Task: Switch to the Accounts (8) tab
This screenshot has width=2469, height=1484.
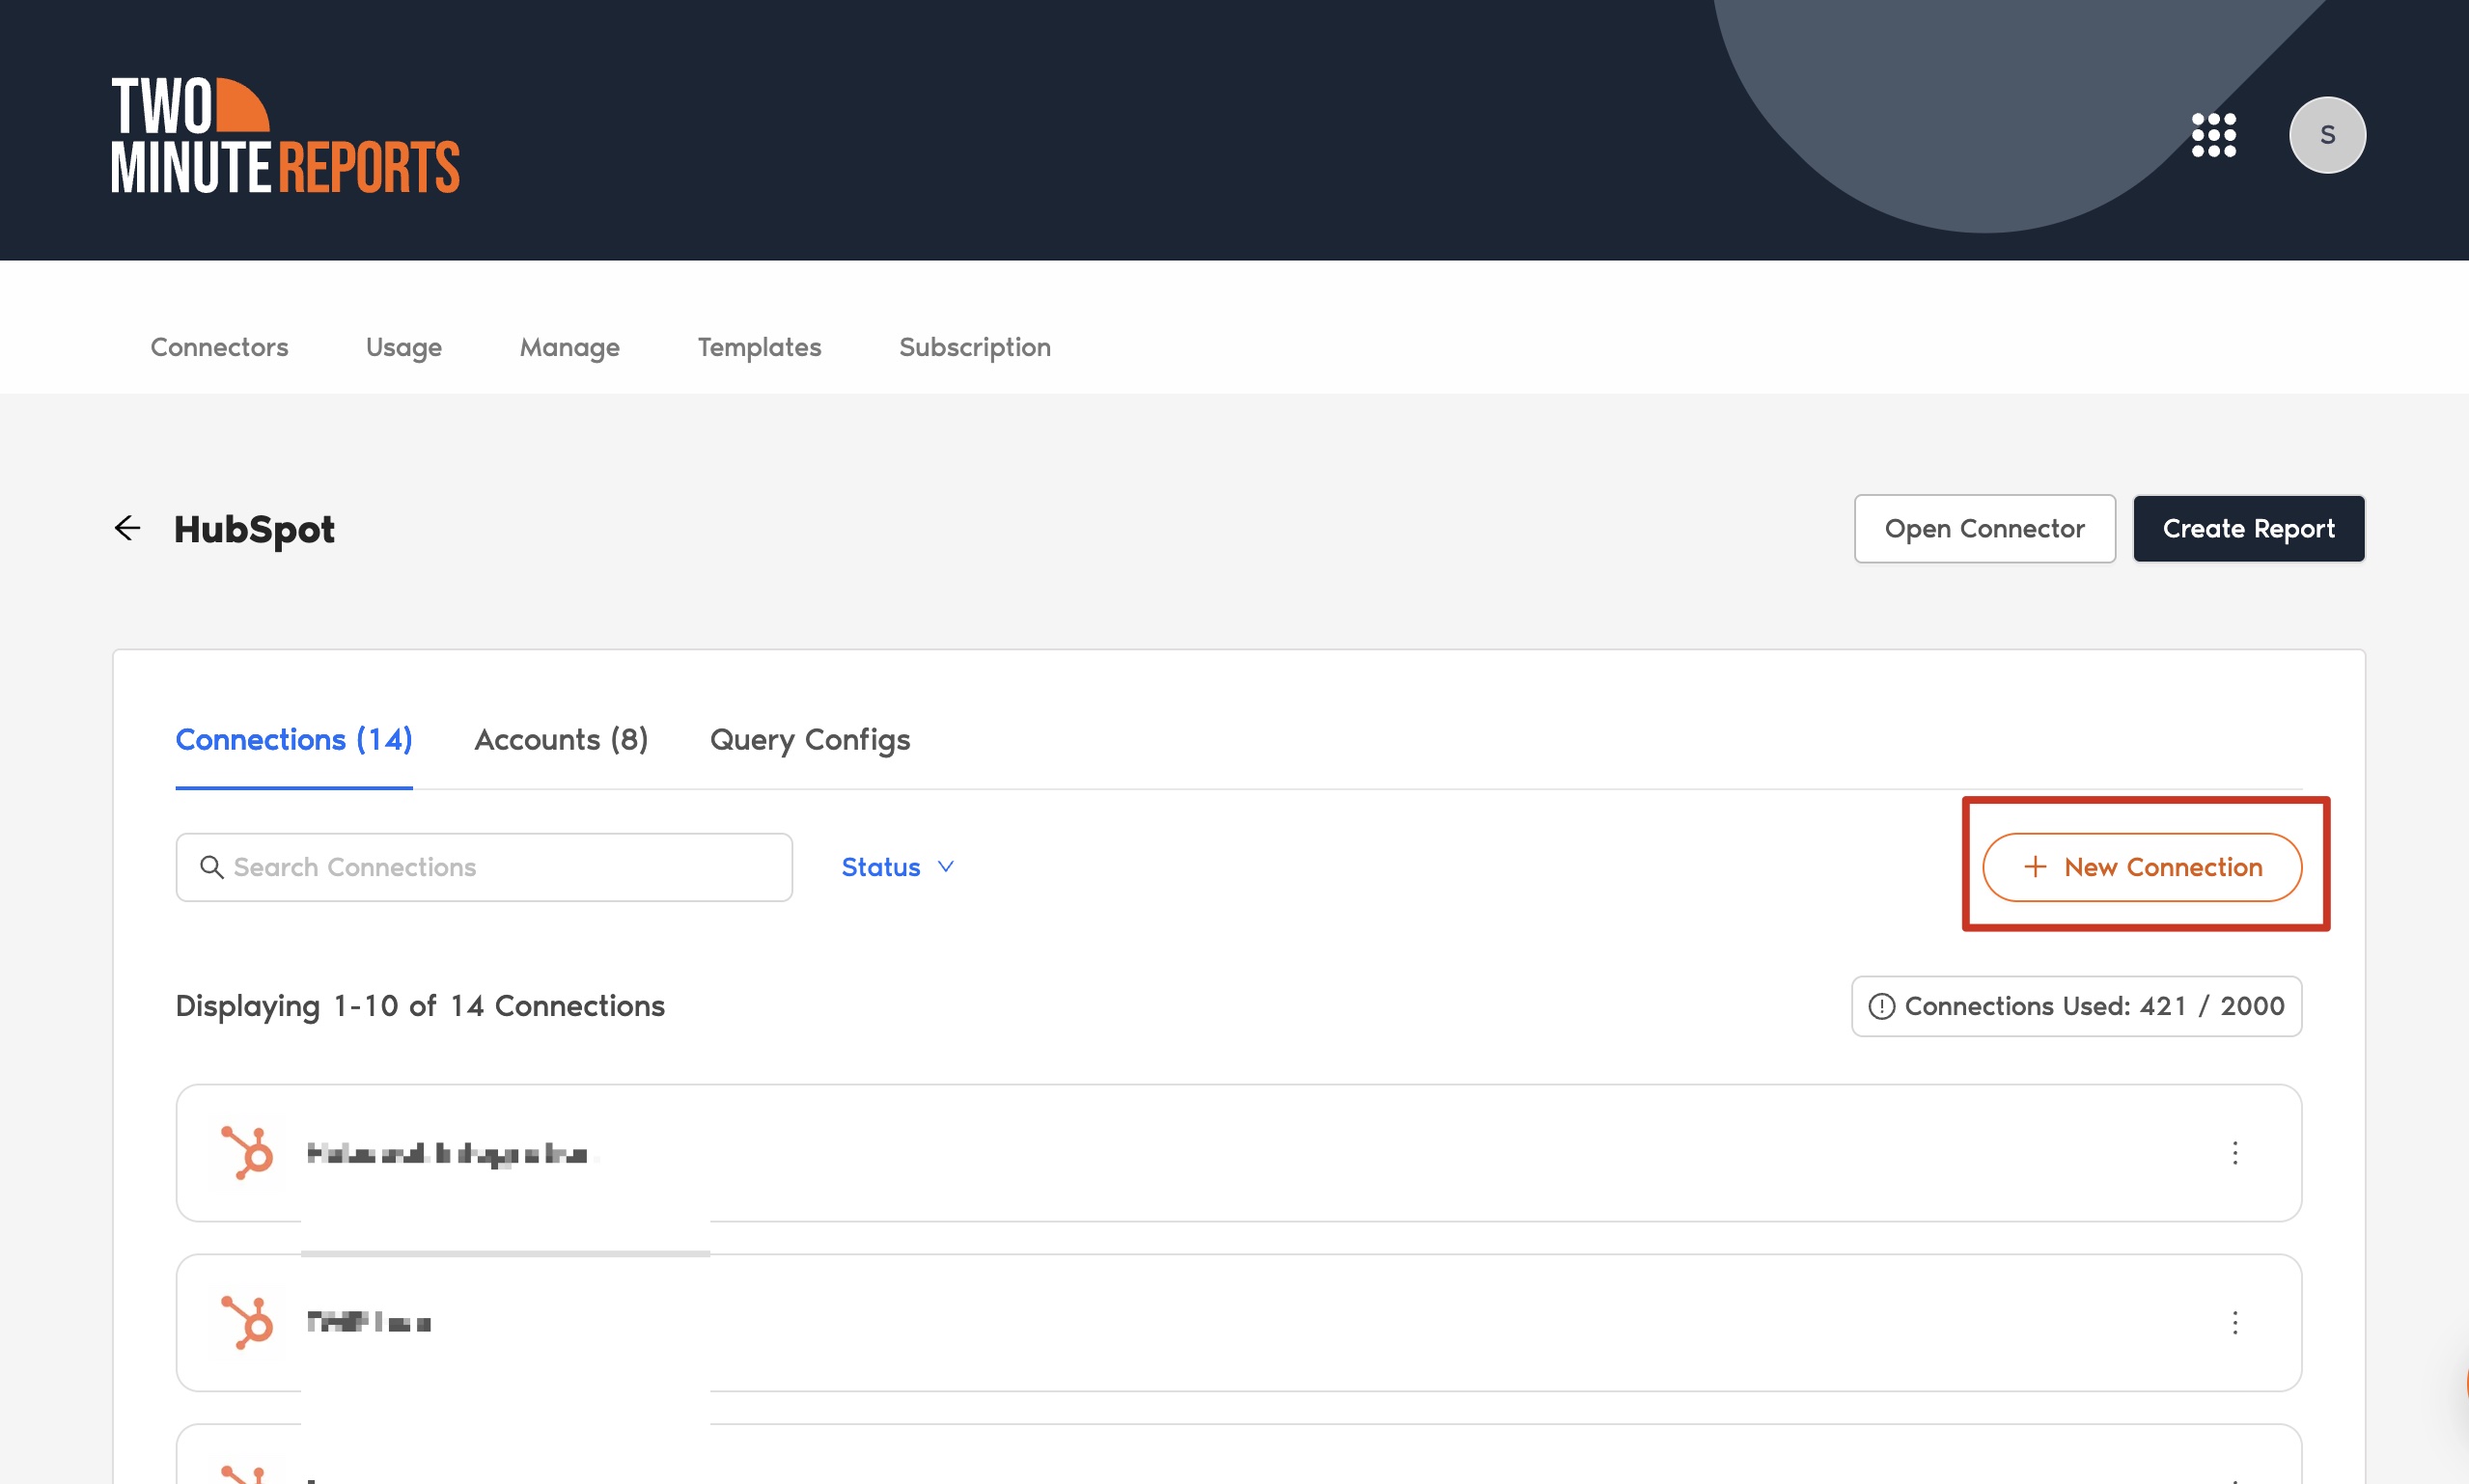Action: click(561, 740)
